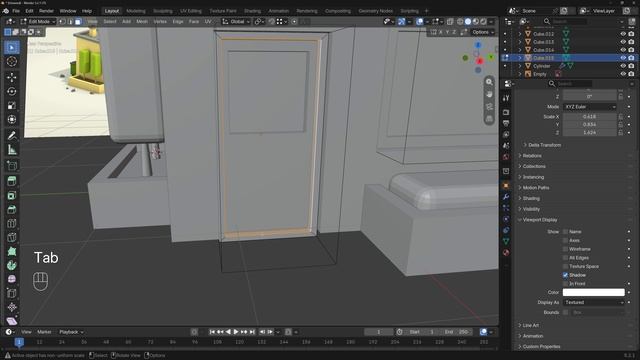
Task: Open the XYZ Euler rotation mode dropdown
Action: click(590, 107)
